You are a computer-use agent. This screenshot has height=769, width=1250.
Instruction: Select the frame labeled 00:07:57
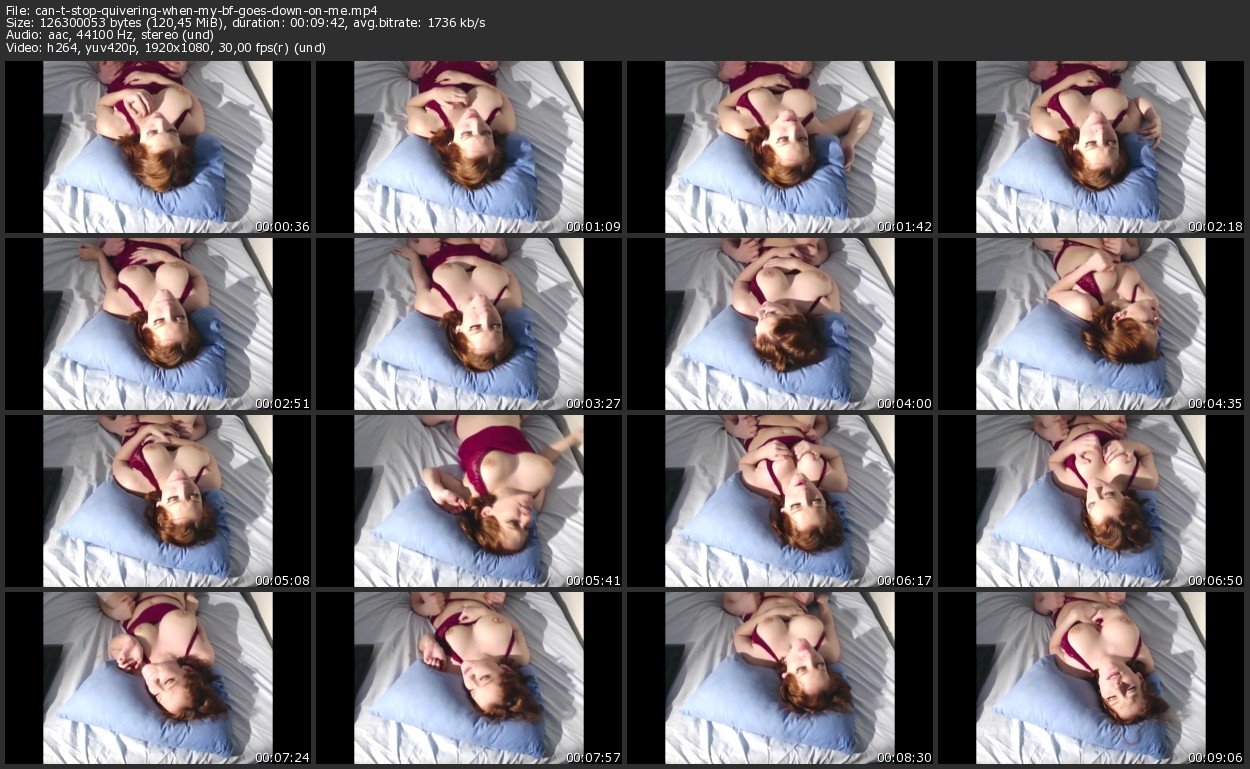coord(469,677)
